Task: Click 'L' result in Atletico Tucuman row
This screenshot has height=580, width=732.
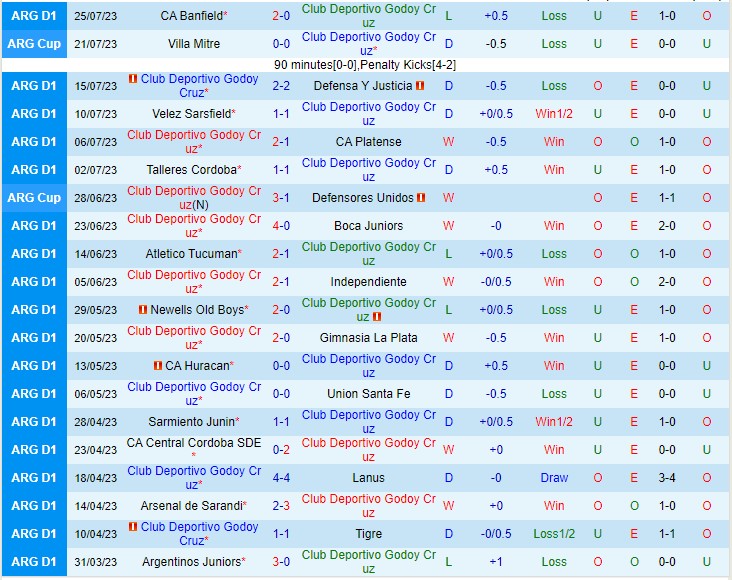Action: [x=448, y=254]
